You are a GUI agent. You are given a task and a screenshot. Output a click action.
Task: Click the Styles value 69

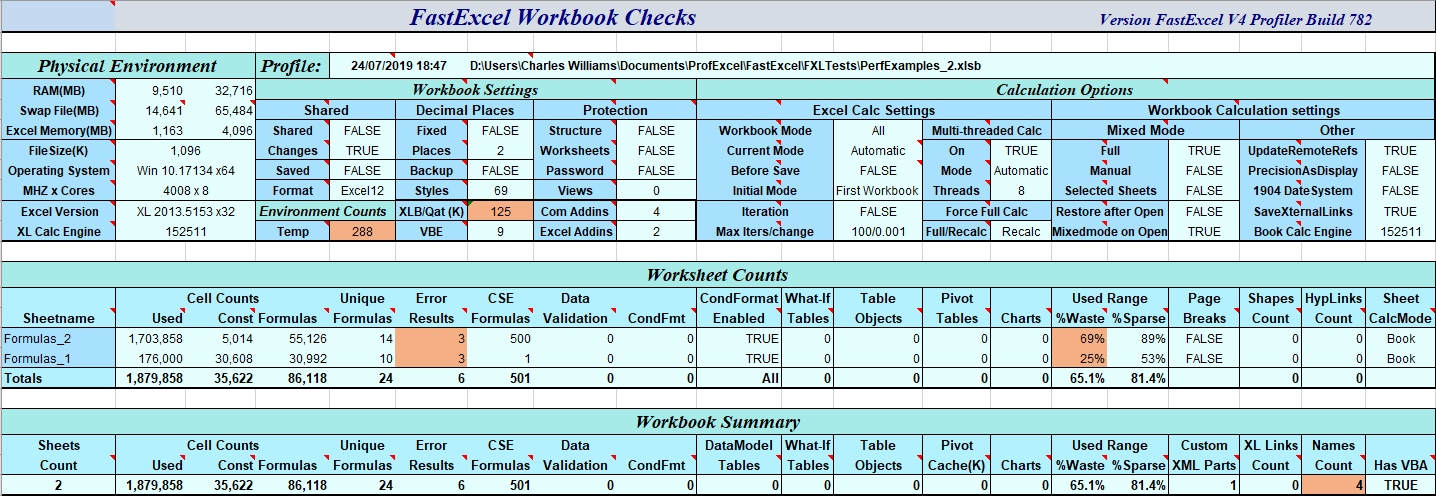[x=500, y=190]
